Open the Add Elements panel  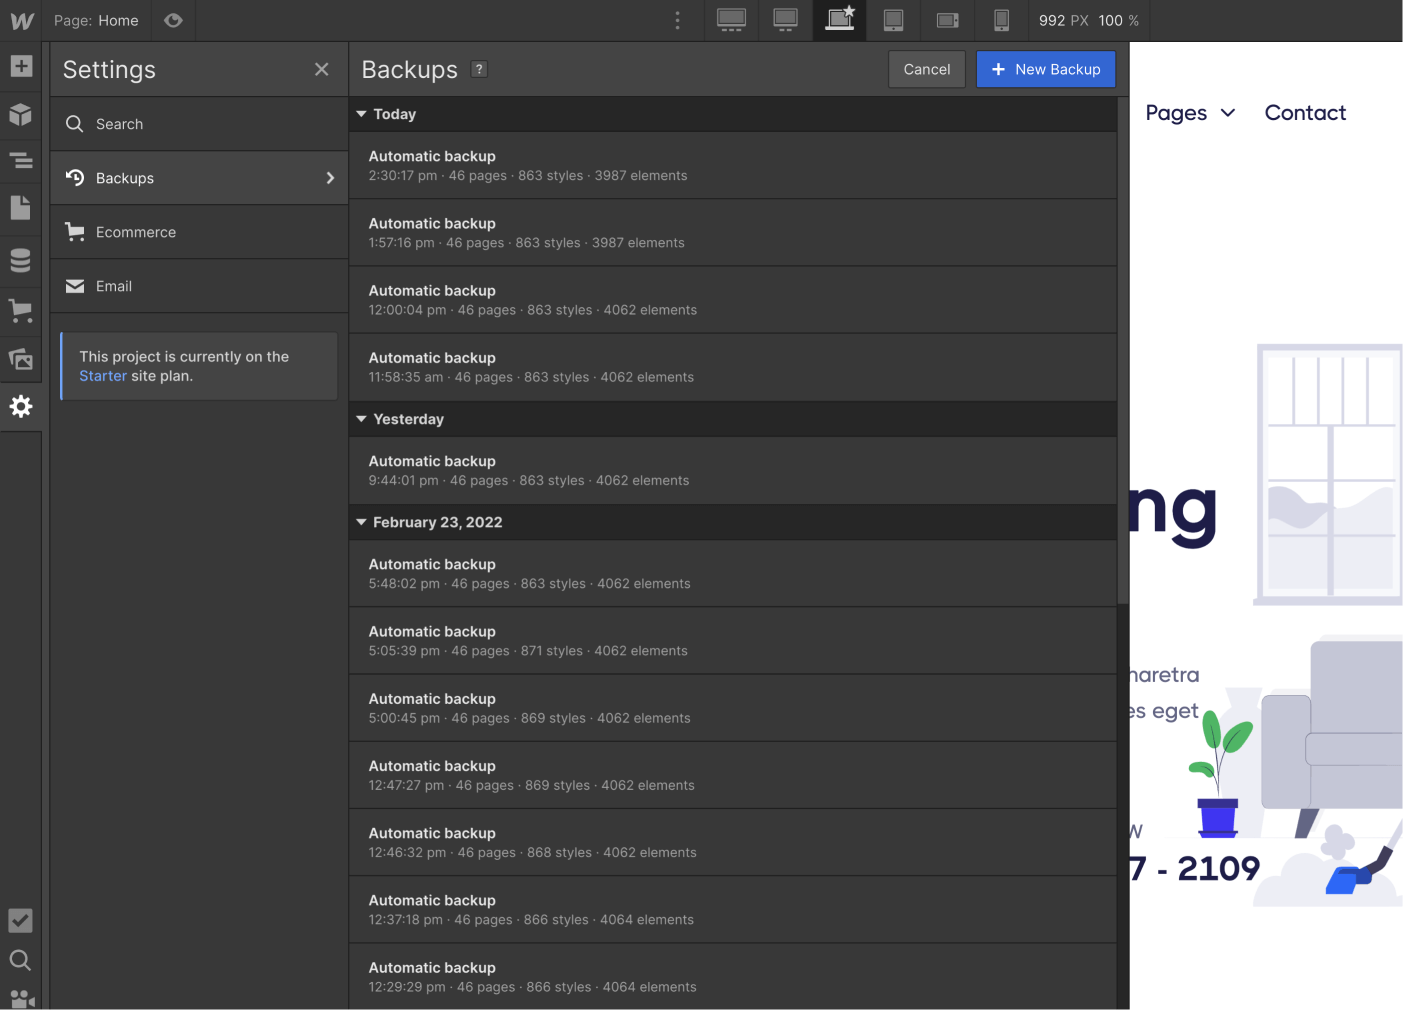pyautogui.click(x=21, y=66)
